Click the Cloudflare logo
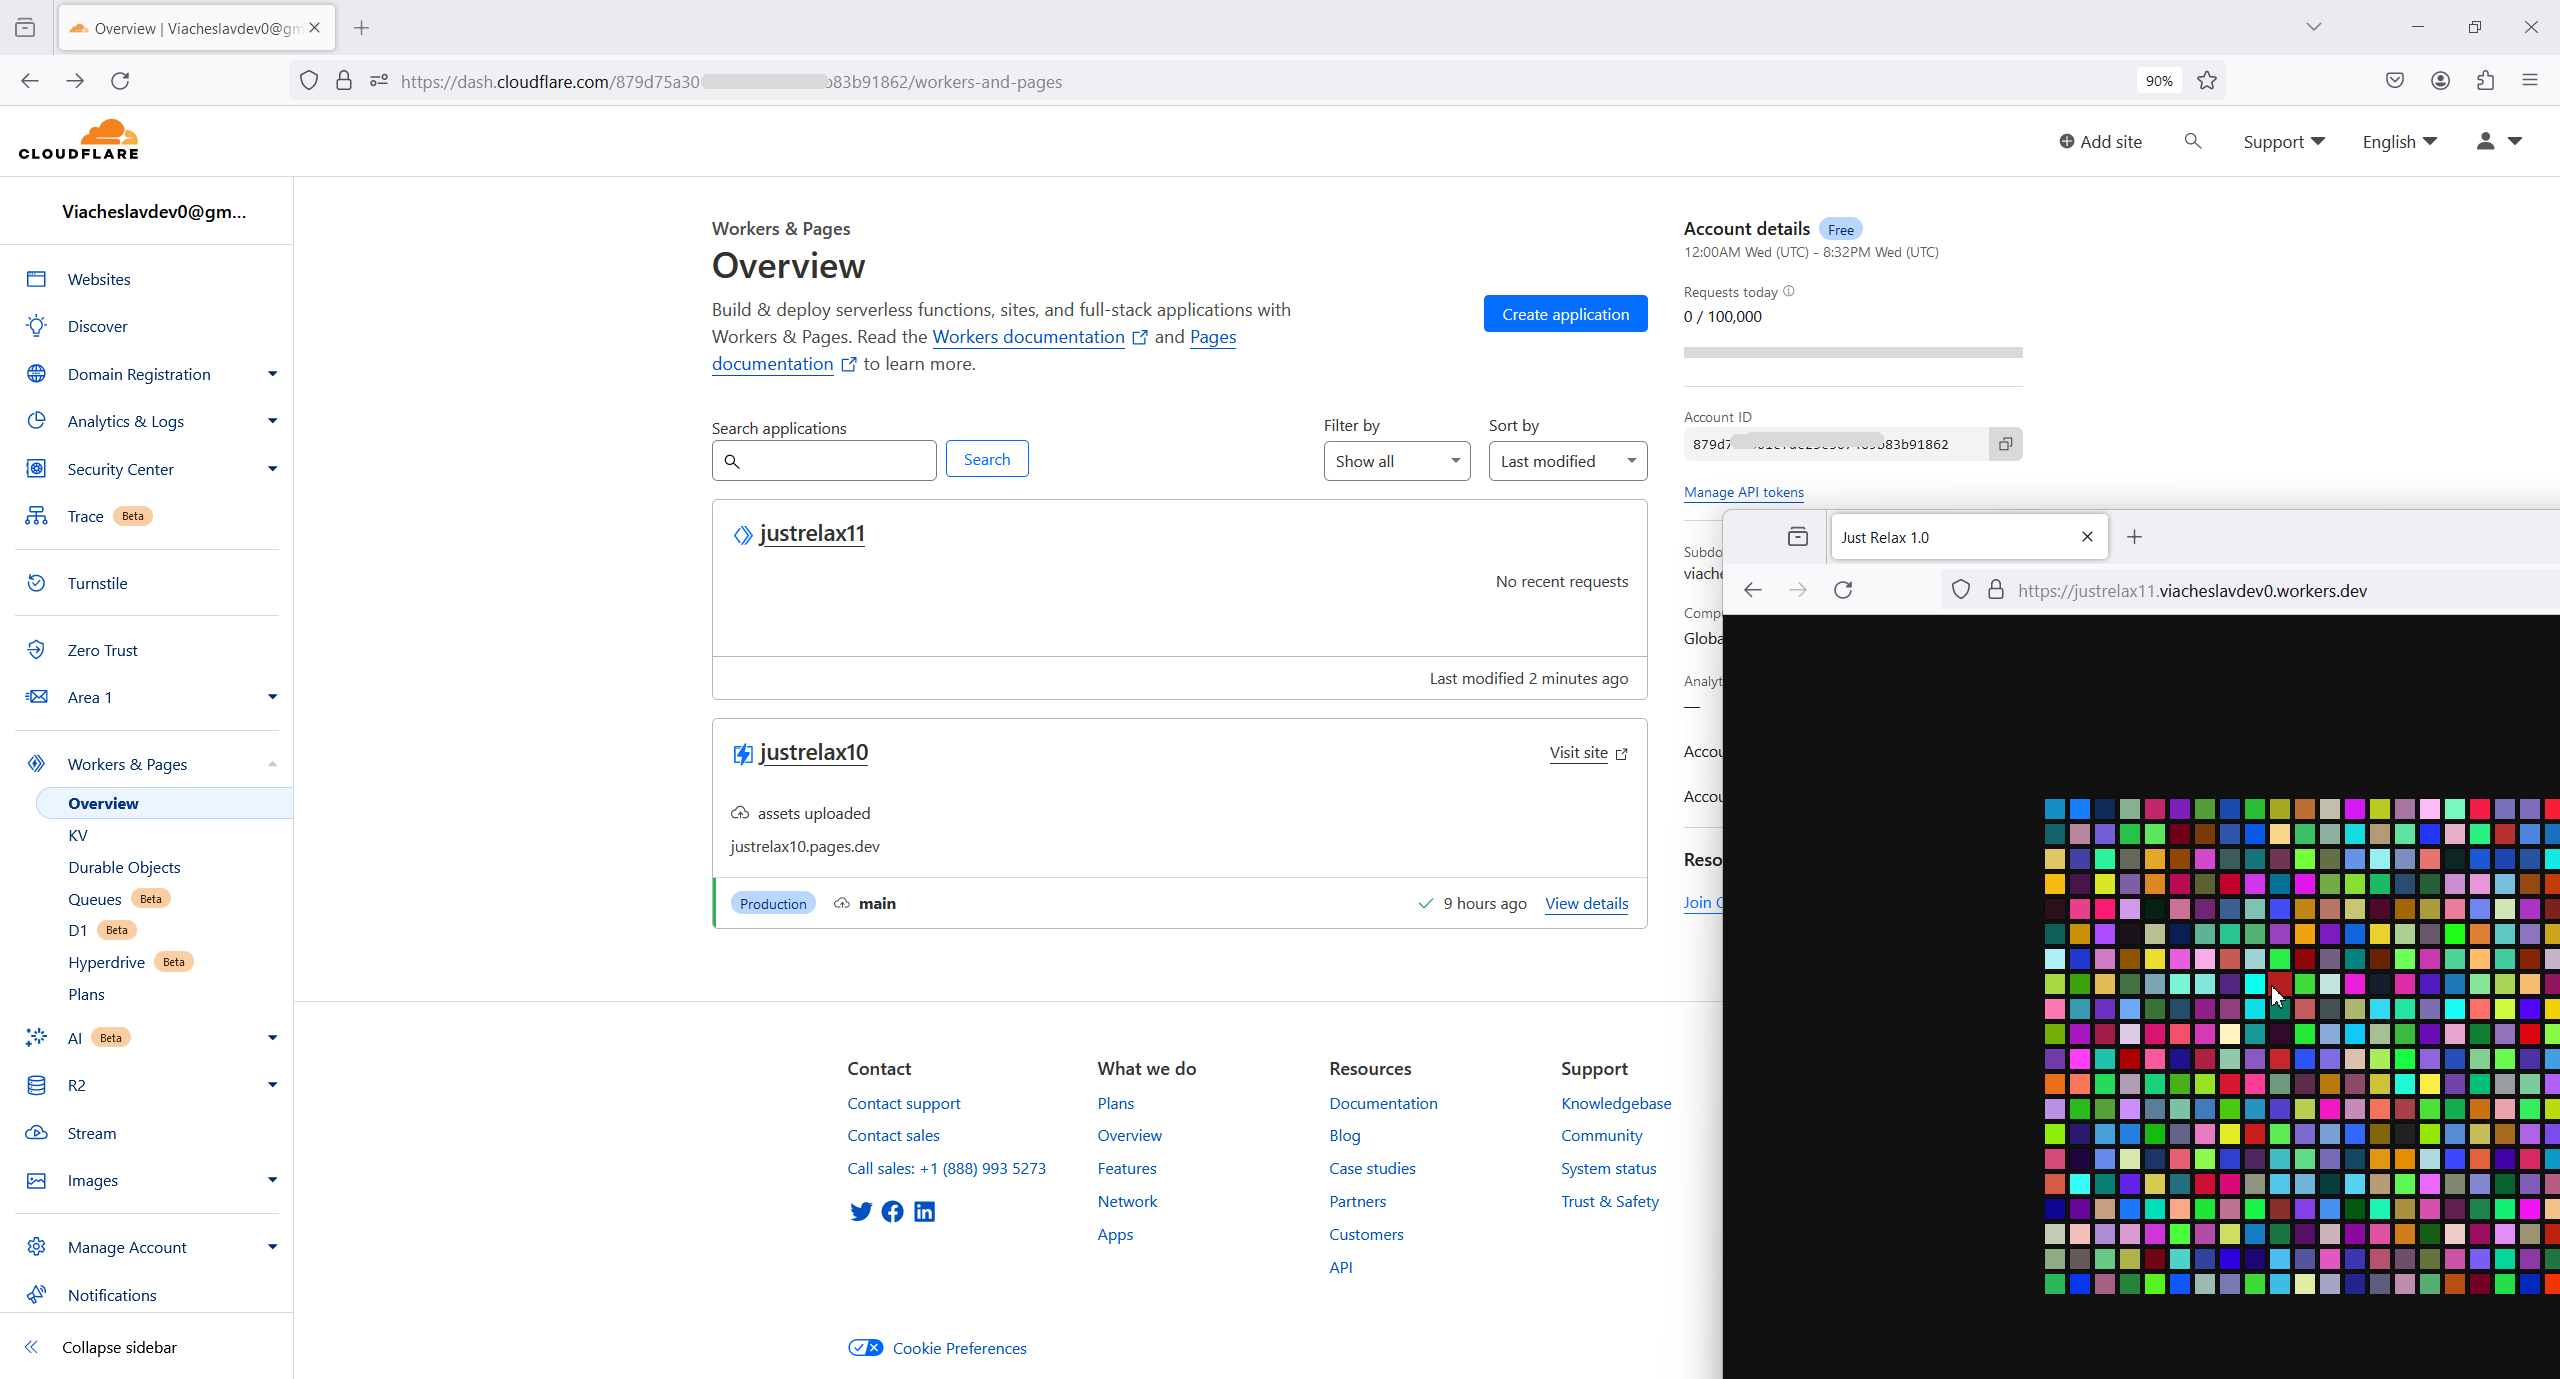The height and width of the screenshot is (1379, 2560). 79,140
